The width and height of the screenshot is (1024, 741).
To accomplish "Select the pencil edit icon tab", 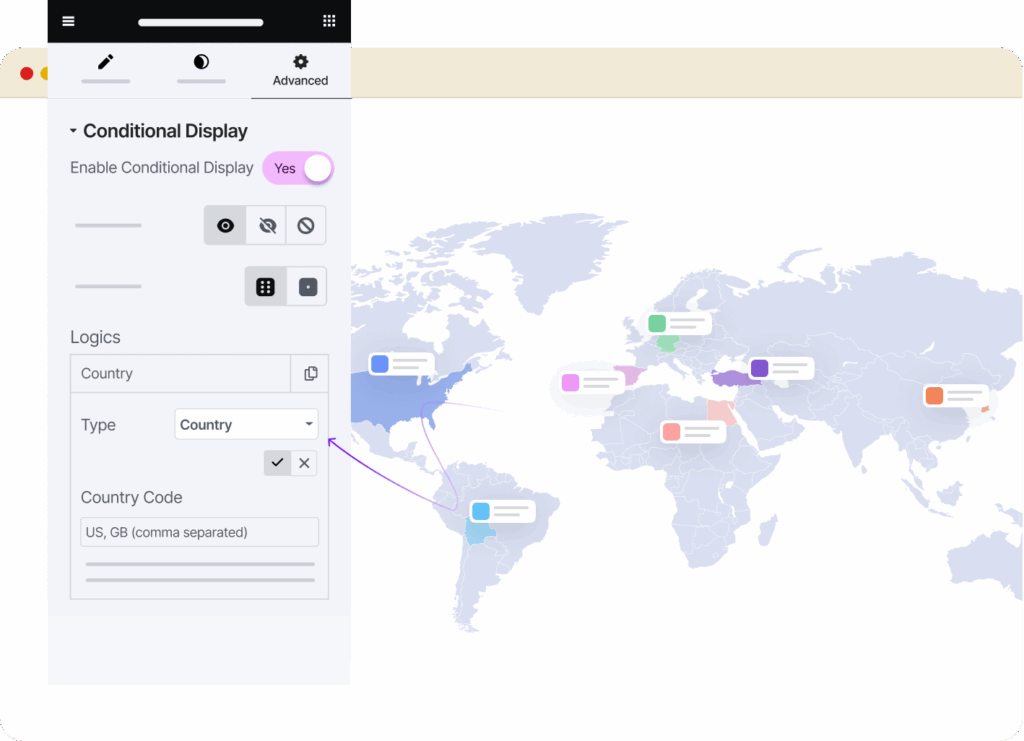I will tap(105, 62).
